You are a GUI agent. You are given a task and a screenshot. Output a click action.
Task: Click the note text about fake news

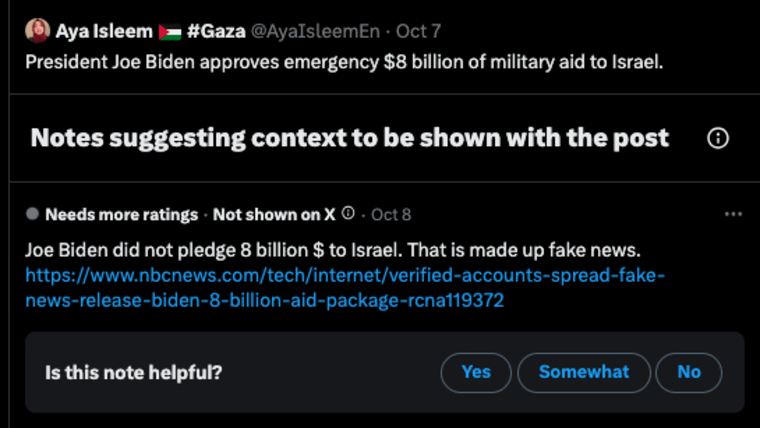pos(333,250)
